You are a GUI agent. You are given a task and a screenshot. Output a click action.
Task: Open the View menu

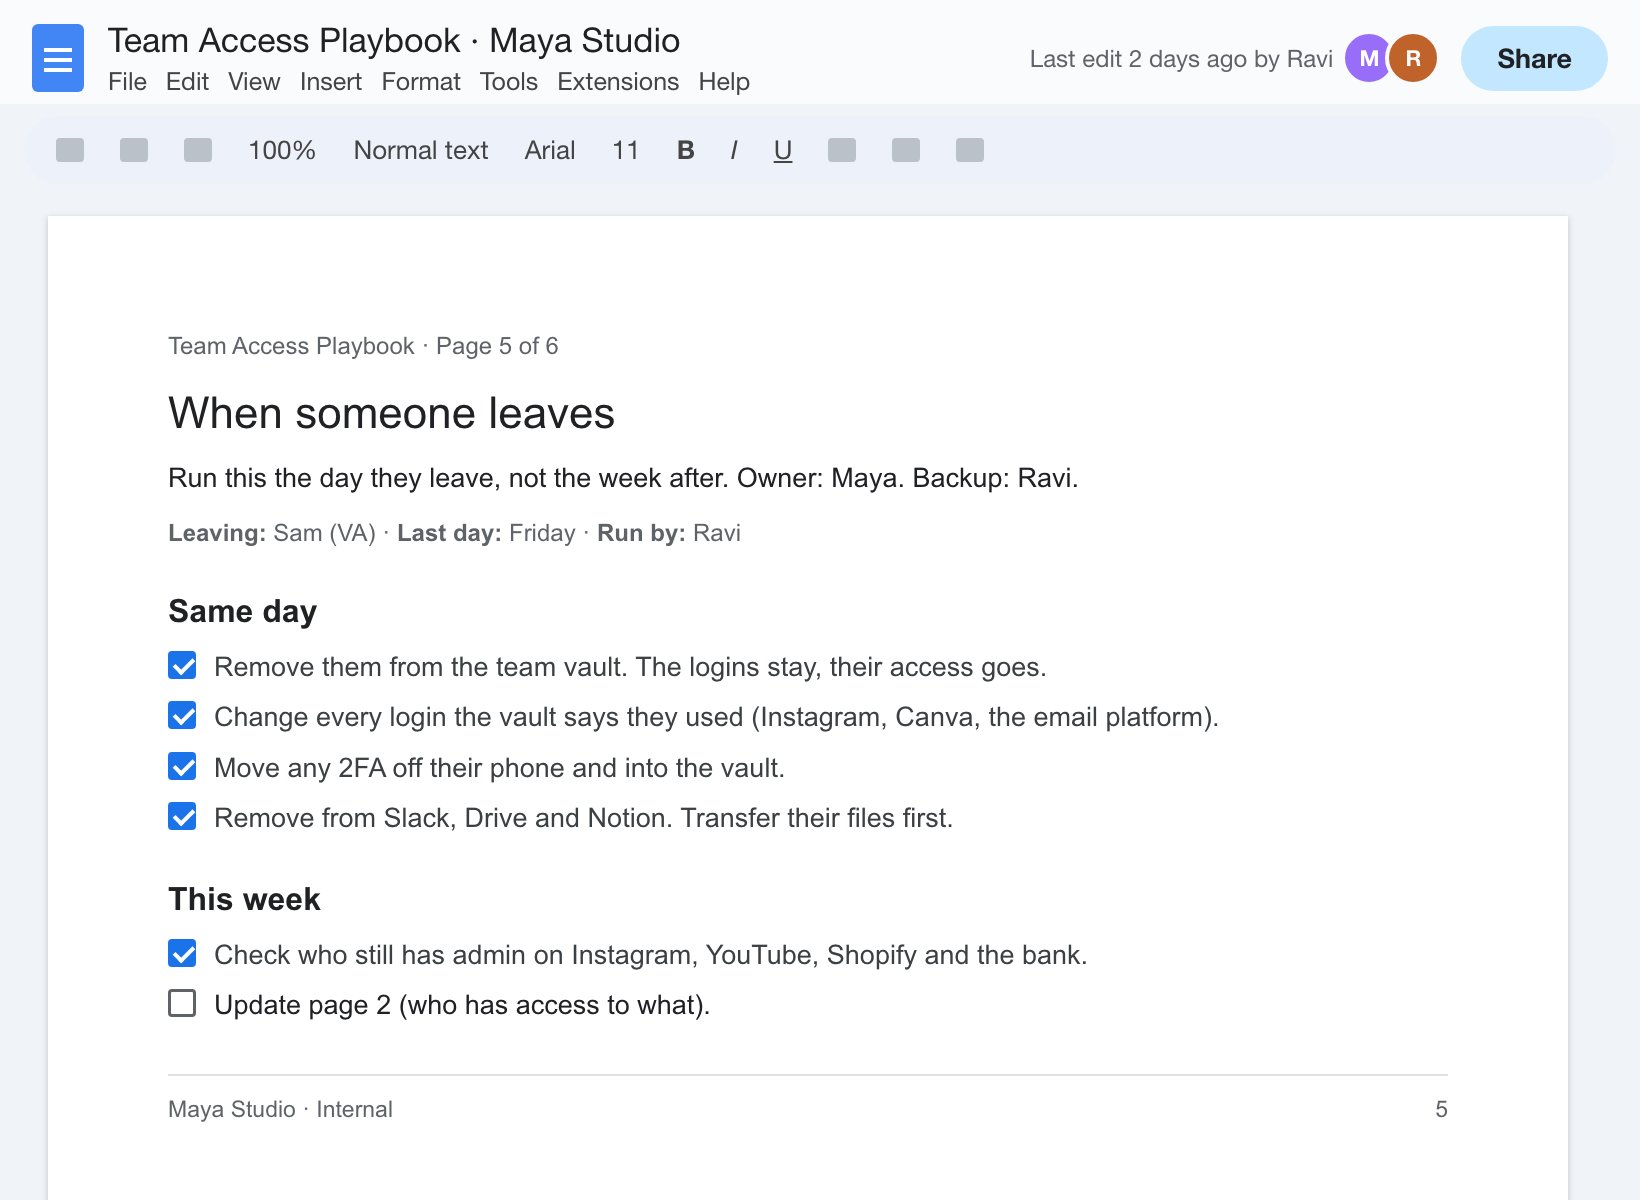(x=254, y=82)
